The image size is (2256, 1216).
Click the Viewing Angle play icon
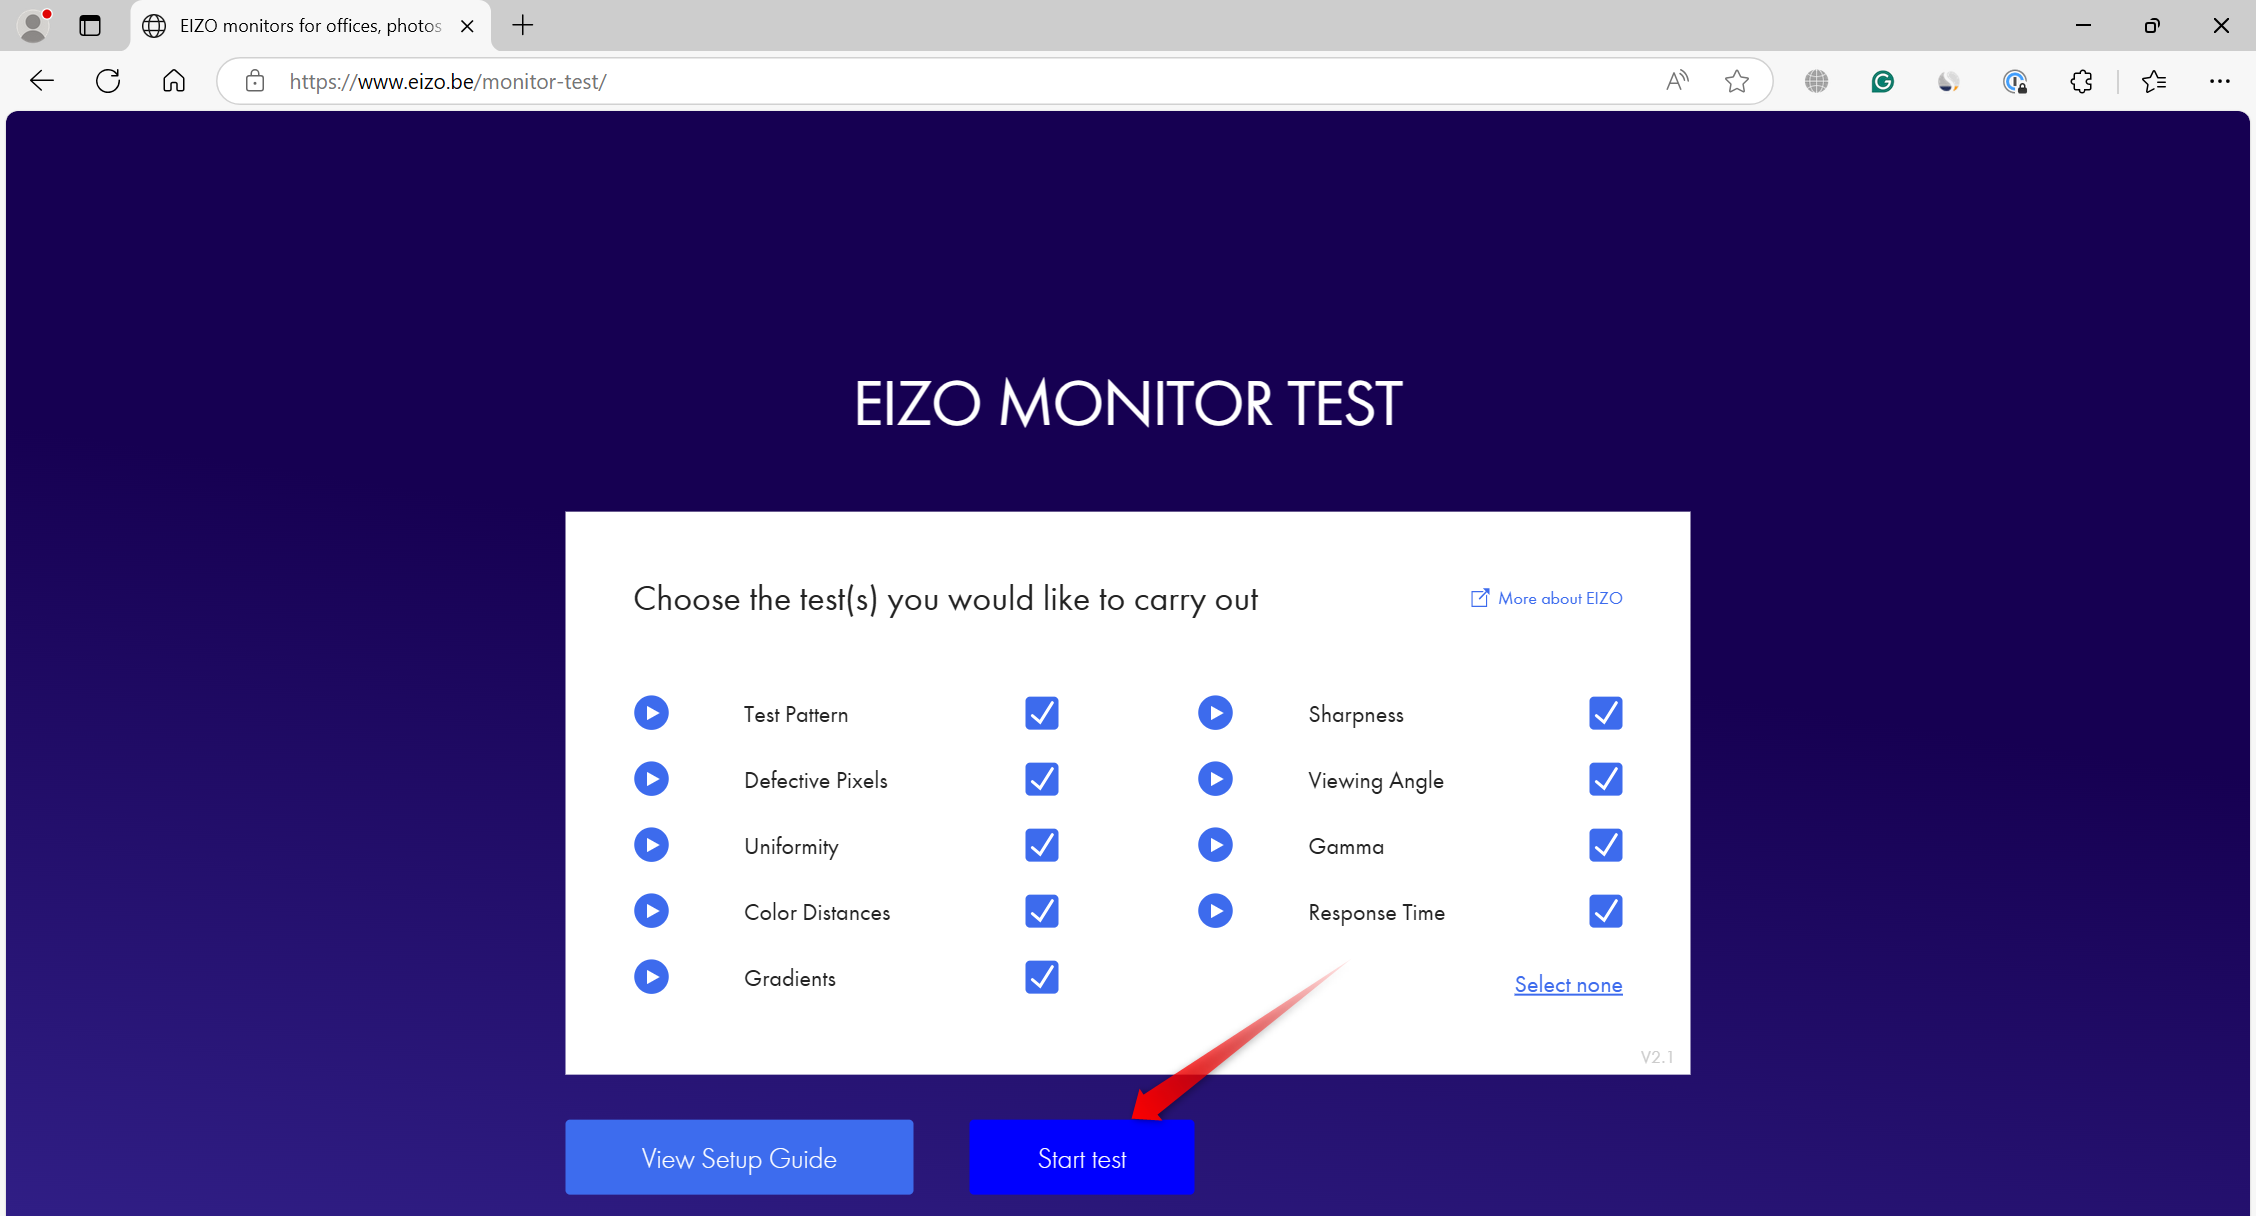[x=1216, y=779]
